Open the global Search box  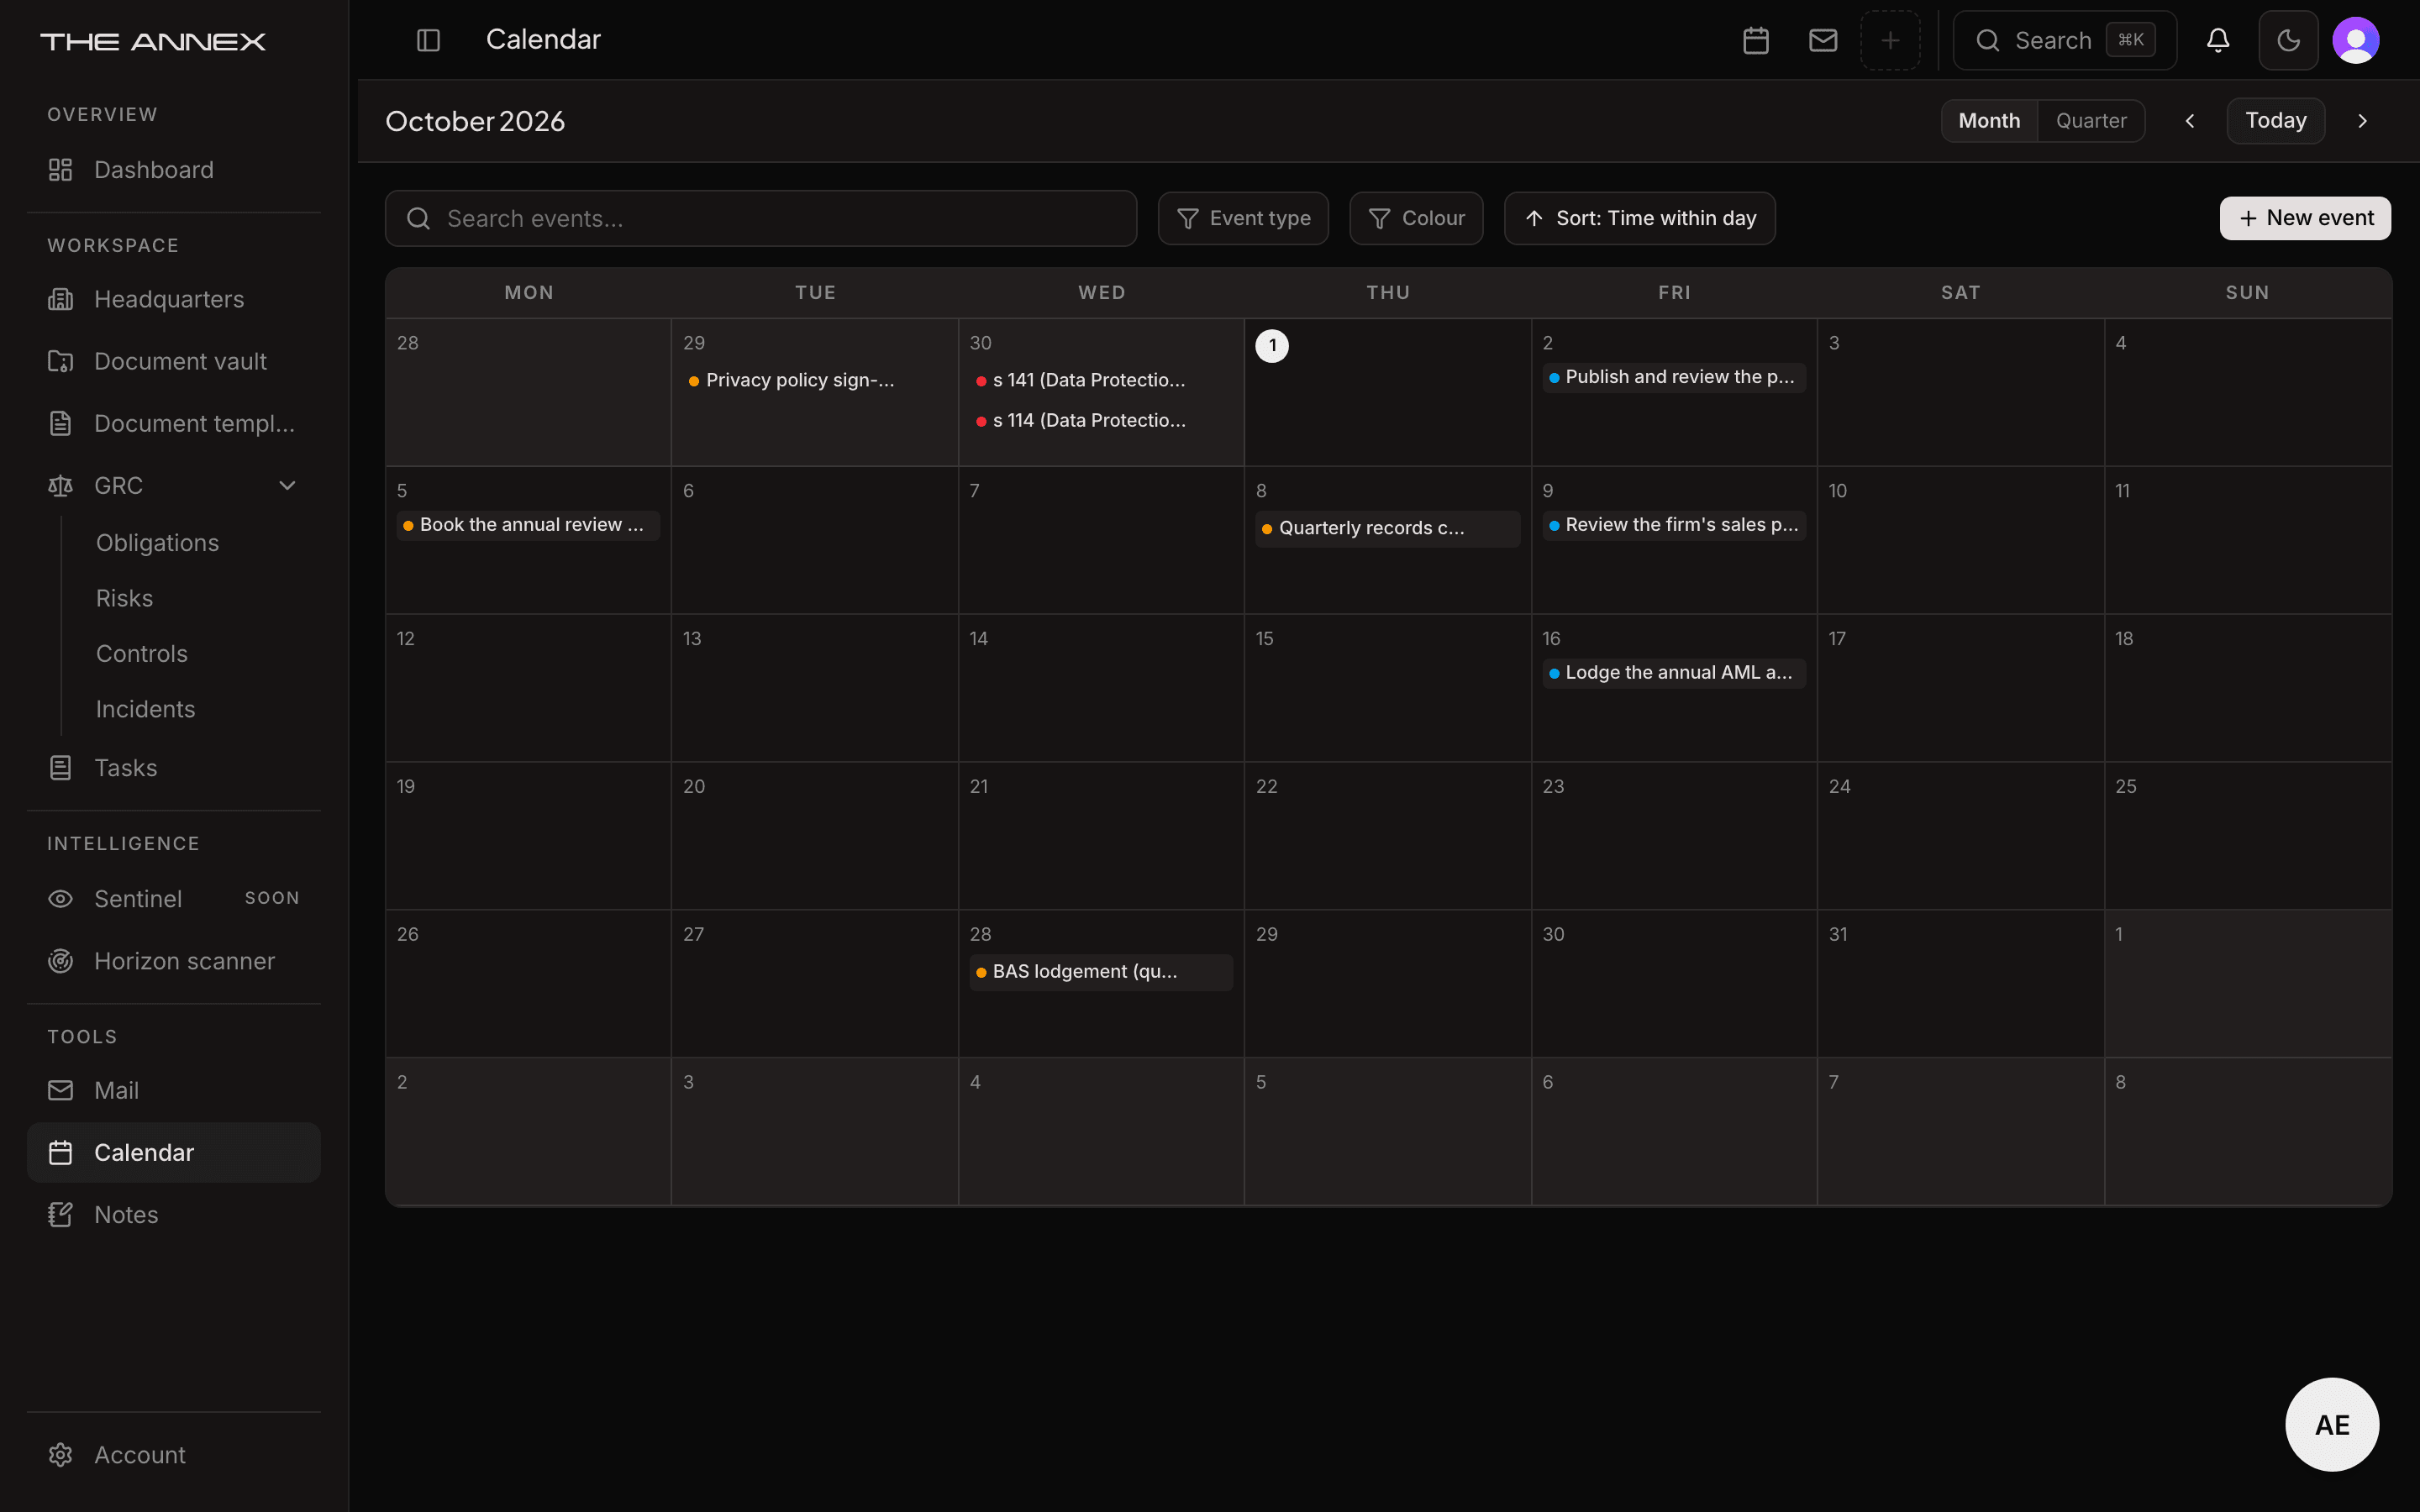(2064, 40)
